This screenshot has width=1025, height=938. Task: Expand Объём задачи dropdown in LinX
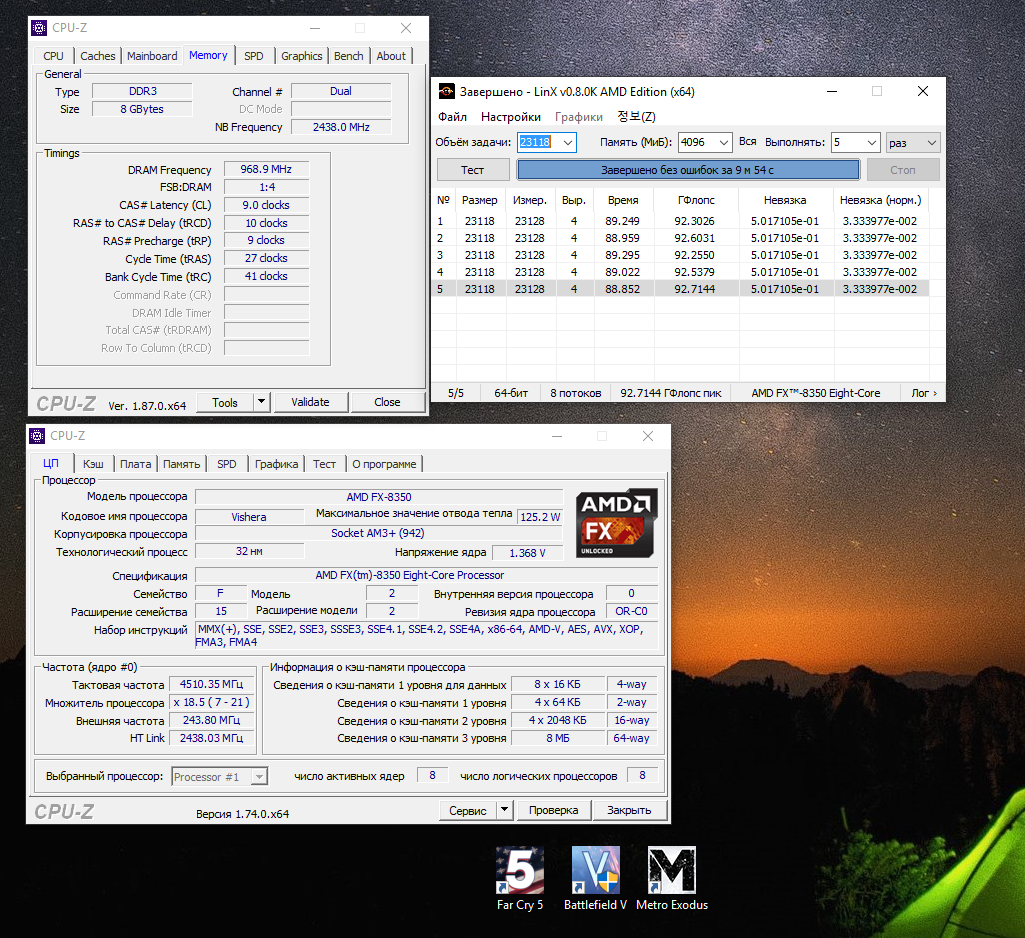tap(567, 142)
